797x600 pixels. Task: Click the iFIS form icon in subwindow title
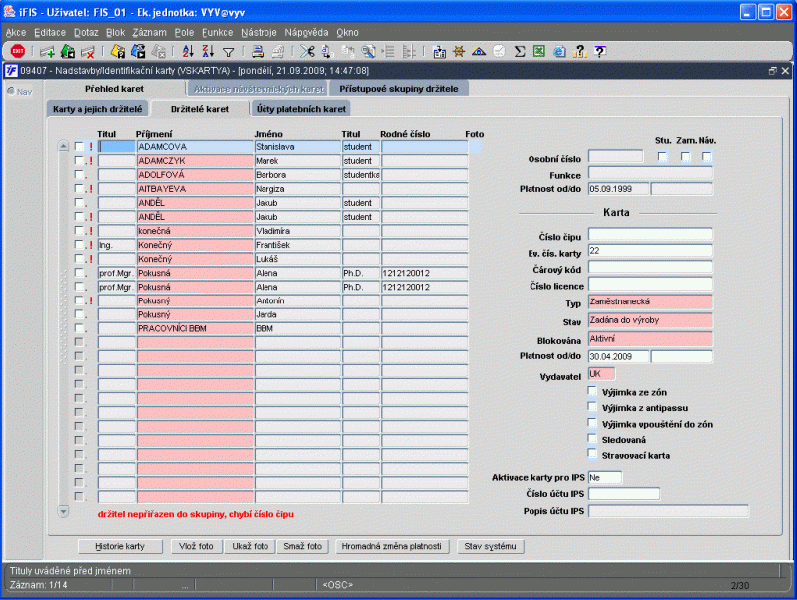tap(11, 71)
